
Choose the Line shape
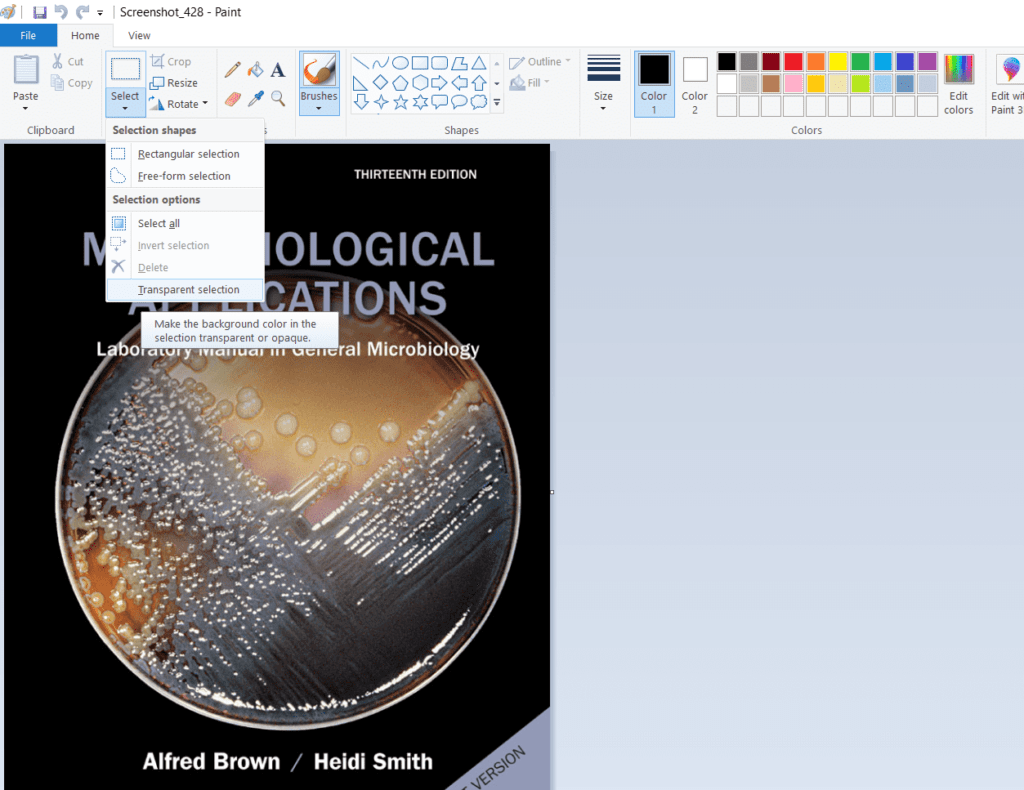[x=360, y=63]
